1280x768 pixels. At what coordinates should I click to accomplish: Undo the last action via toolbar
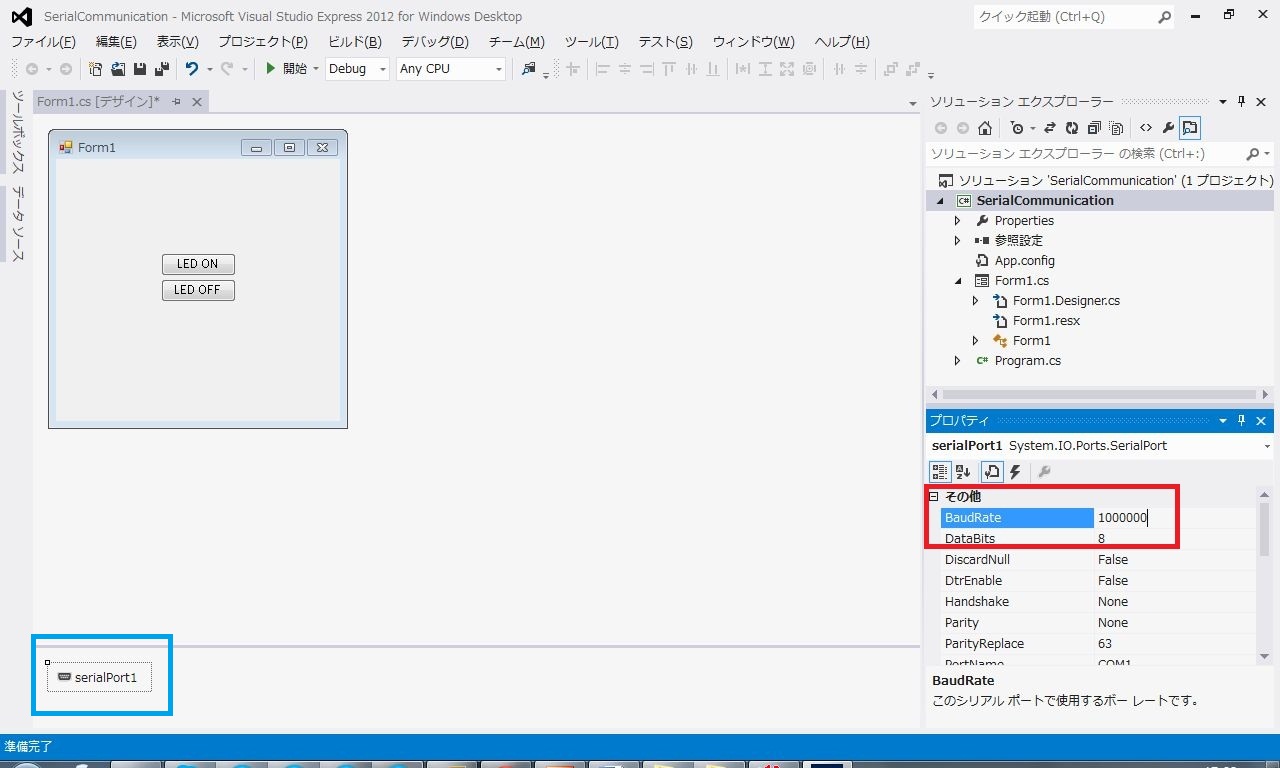click(x=192, y=69)
